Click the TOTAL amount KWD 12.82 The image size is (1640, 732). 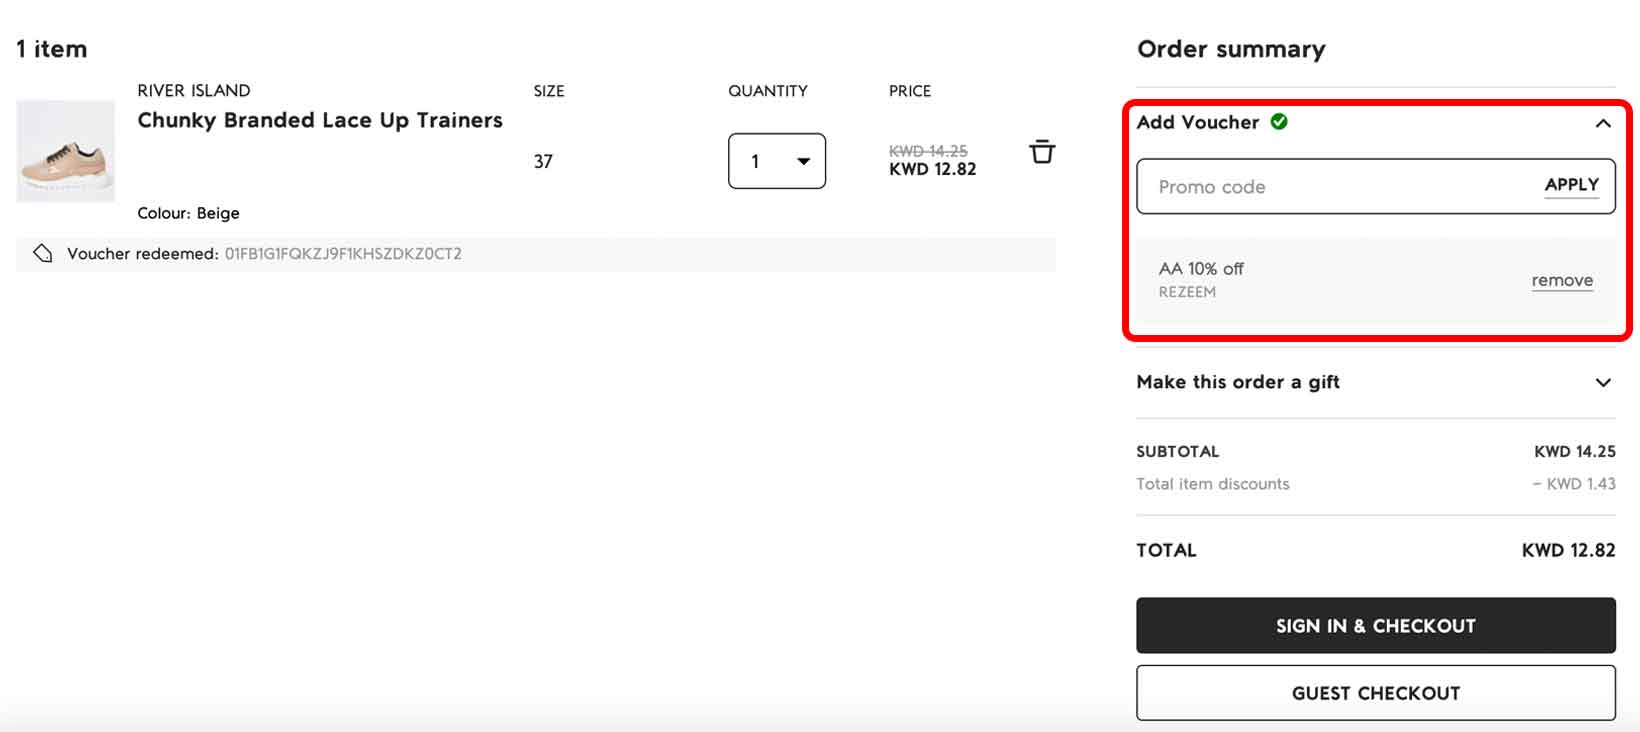pos(1568,549)
